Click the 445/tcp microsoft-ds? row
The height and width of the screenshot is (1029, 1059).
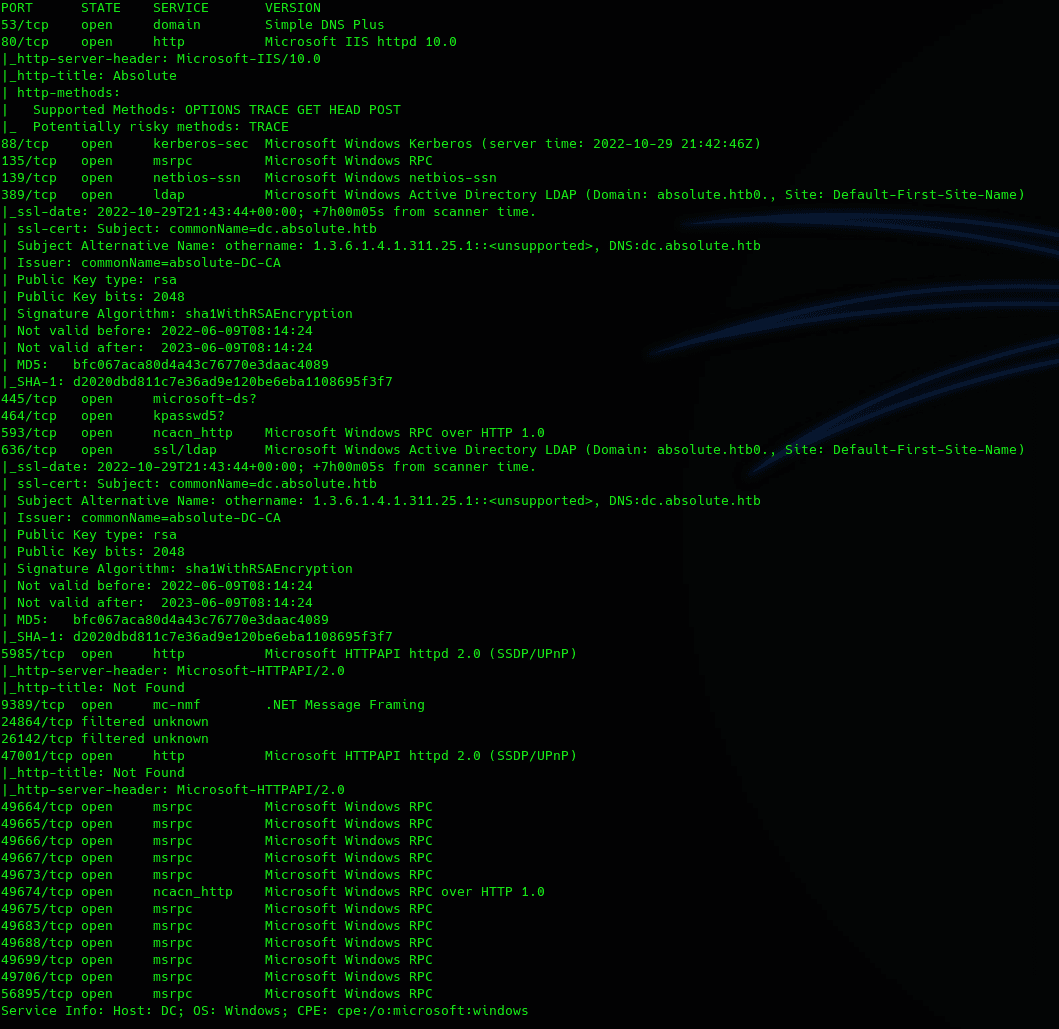coord(129,399)
